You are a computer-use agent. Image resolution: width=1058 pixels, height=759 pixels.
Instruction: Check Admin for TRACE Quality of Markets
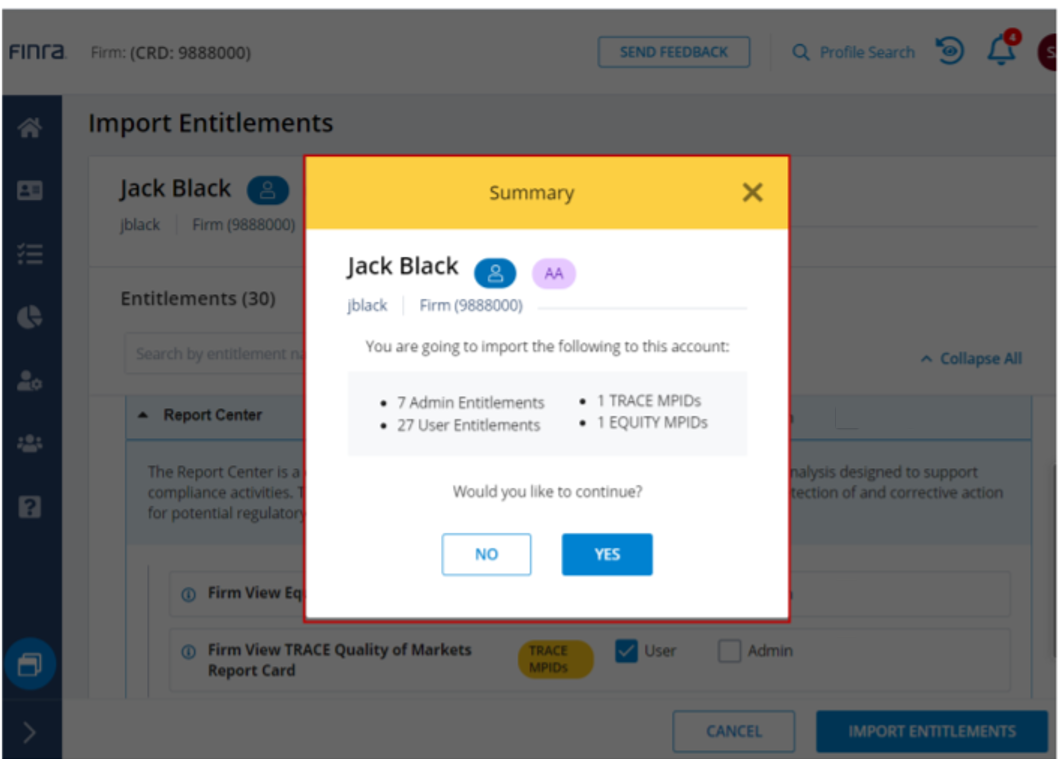[x=730, y=651]
